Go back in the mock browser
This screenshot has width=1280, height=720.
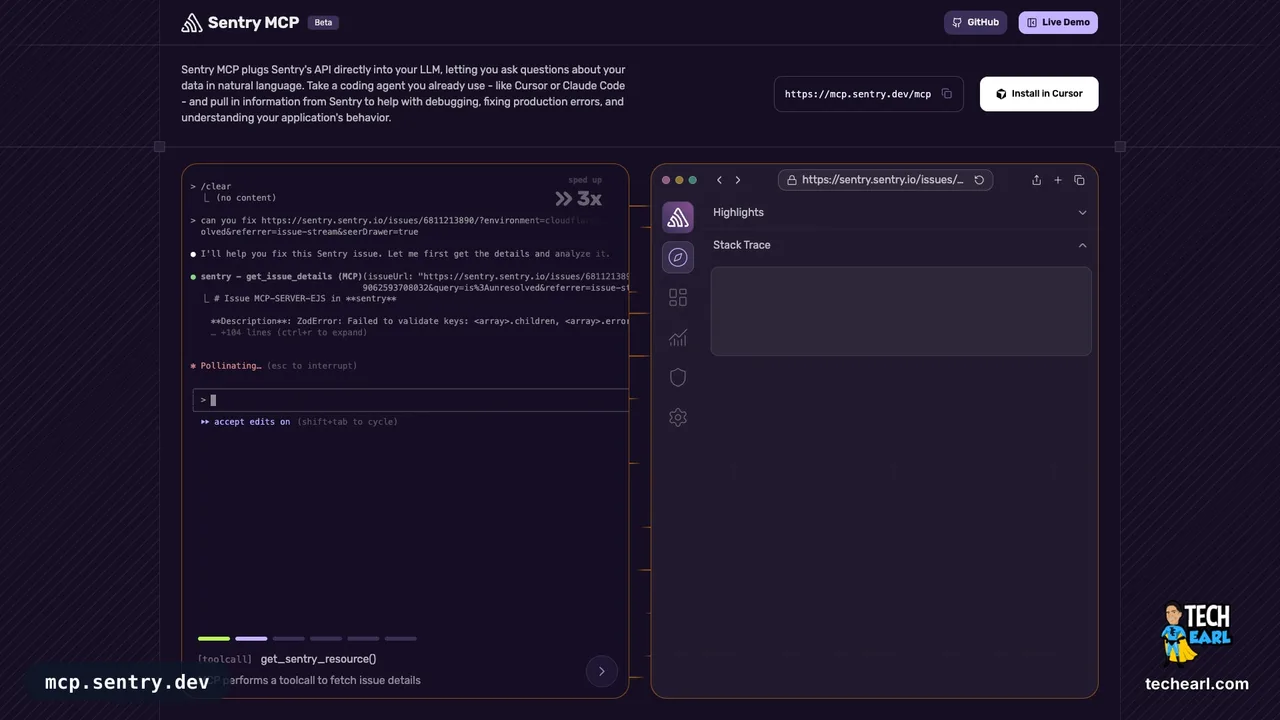[x=719, y=180]
